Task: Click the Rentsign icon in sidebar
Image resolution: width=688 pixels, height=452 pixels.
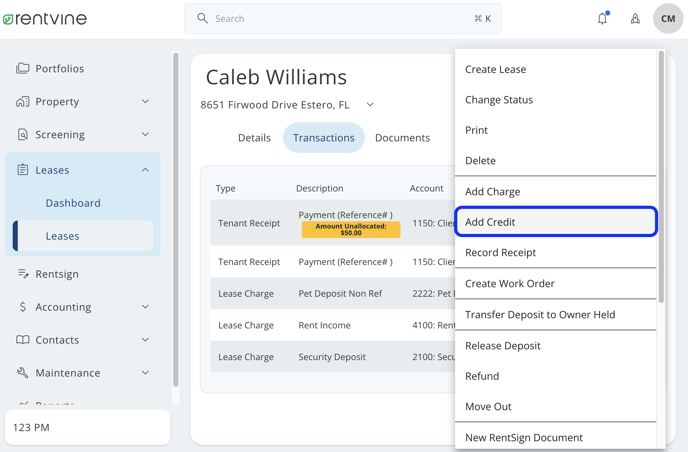Action: [23, 274]
